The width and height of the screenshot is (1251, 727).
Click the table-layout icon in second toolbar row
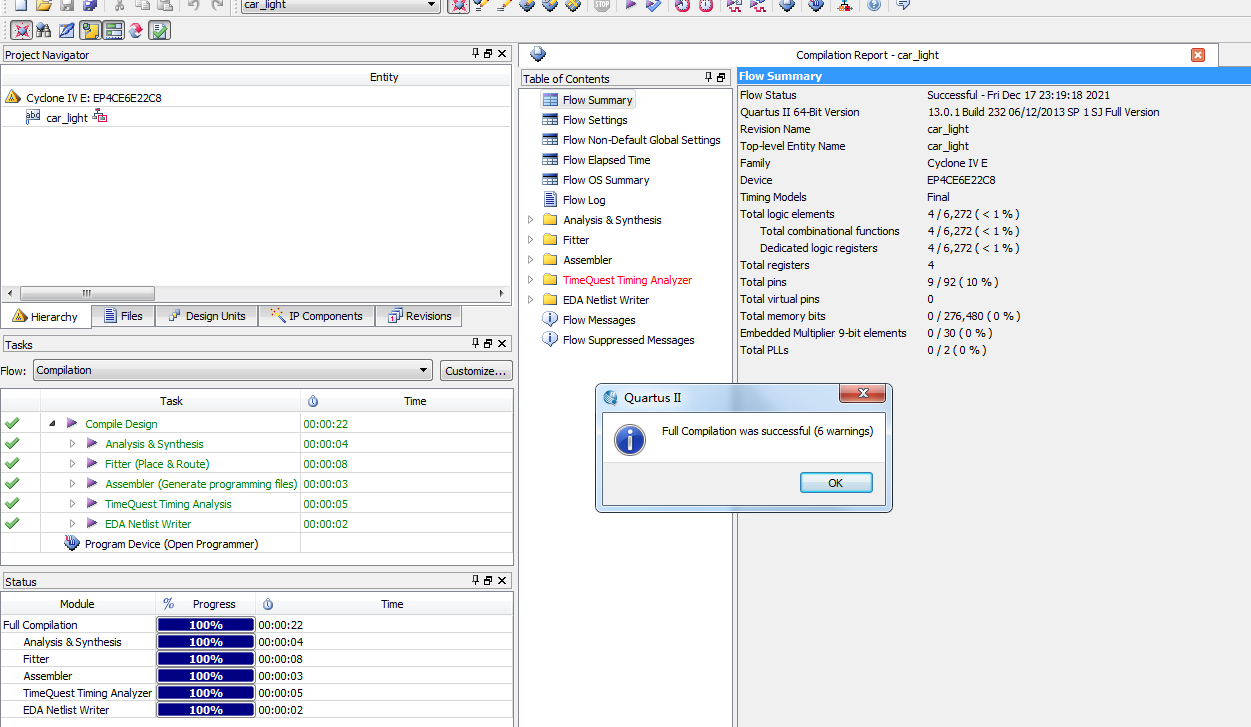[113, 30]
